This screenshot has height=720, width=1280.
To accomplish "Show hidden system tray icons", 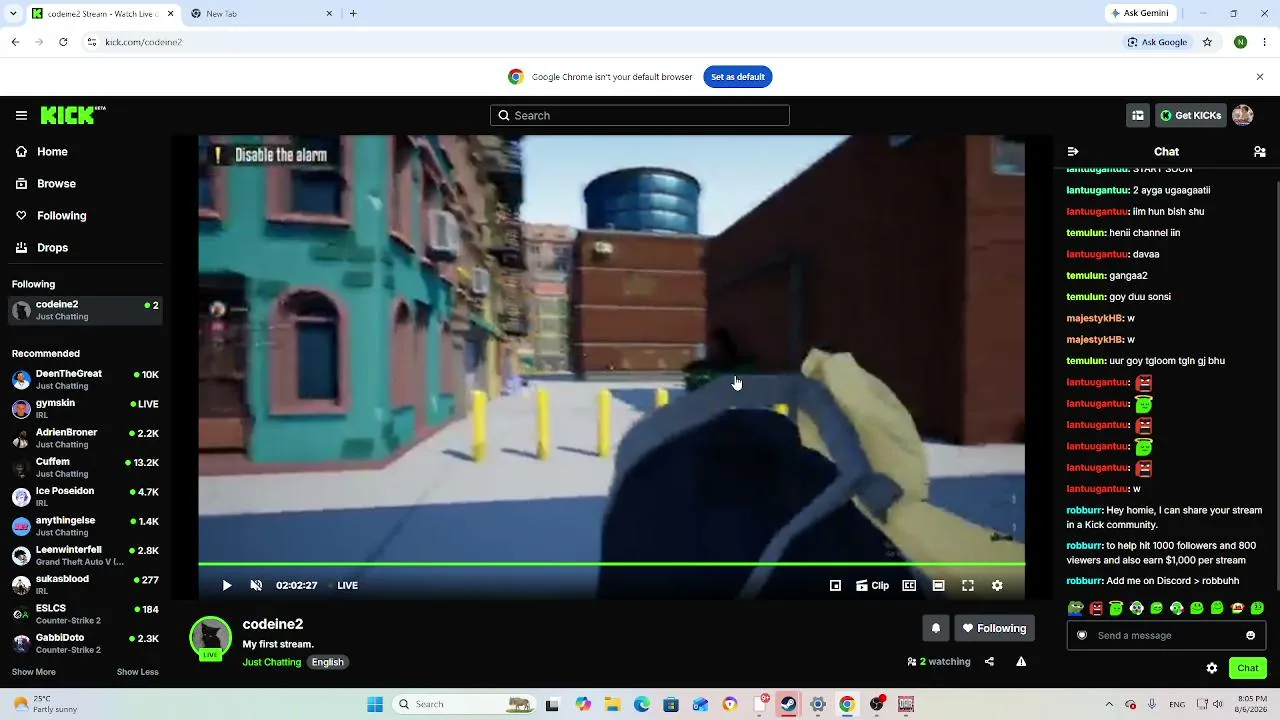I will [x=1108, y=705].
